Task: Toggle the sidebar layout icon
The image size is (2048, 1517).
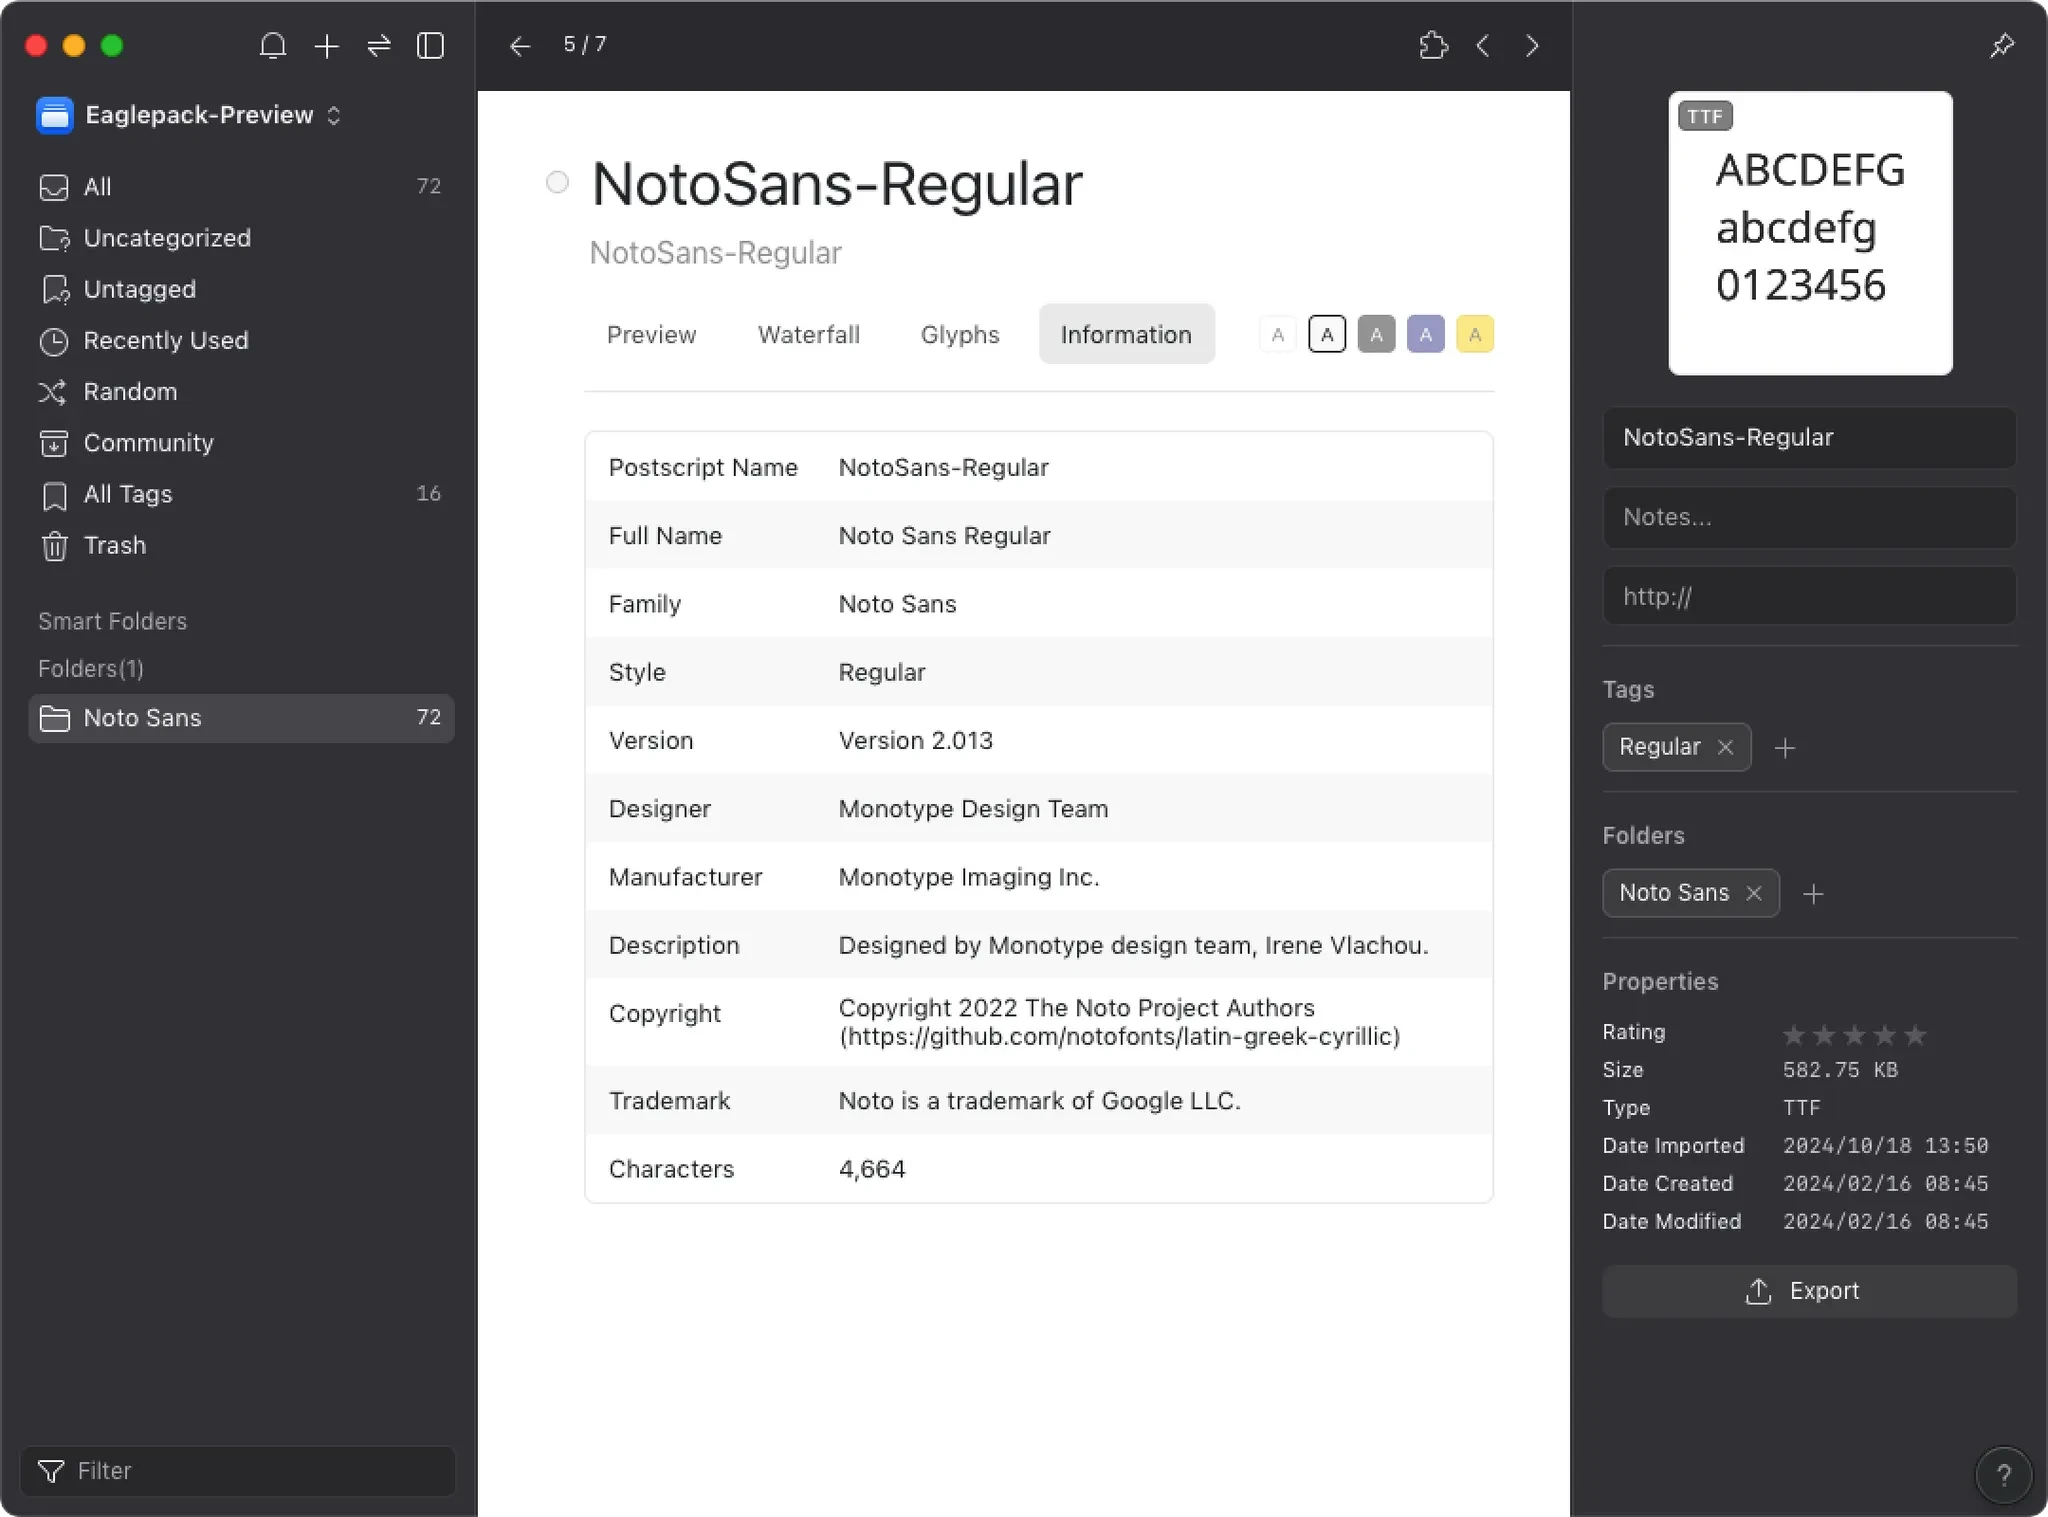Action: pyautogui.click(x=431, y=46)
